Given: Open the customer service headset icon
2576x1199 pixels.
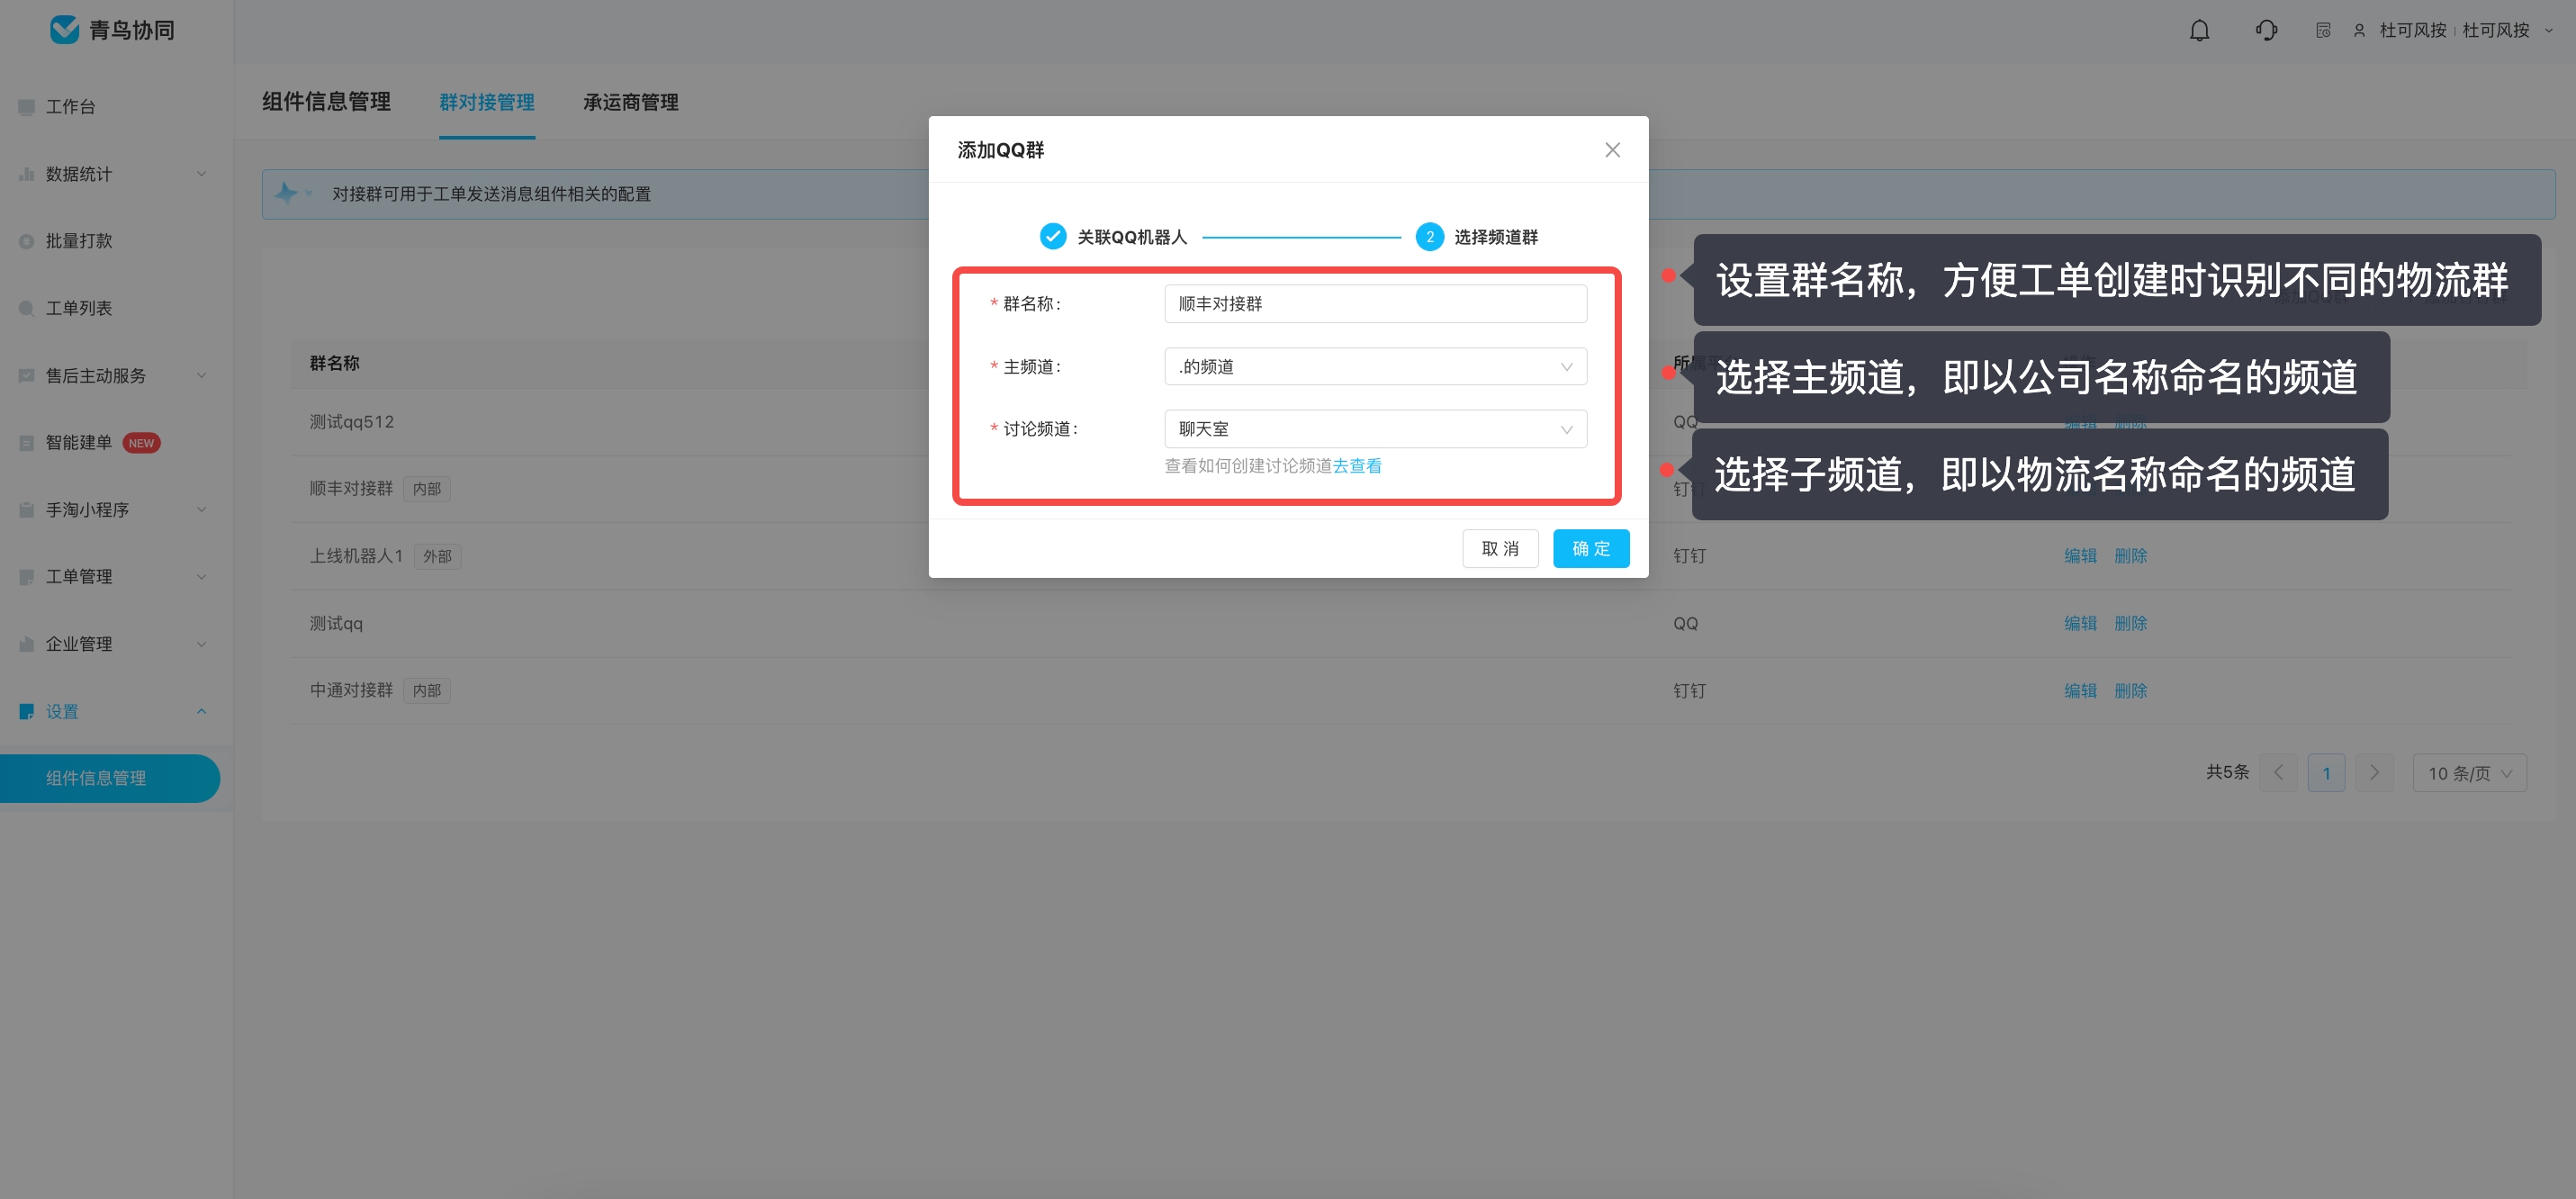Looking at the screenshot, I should pos(2266,30).
